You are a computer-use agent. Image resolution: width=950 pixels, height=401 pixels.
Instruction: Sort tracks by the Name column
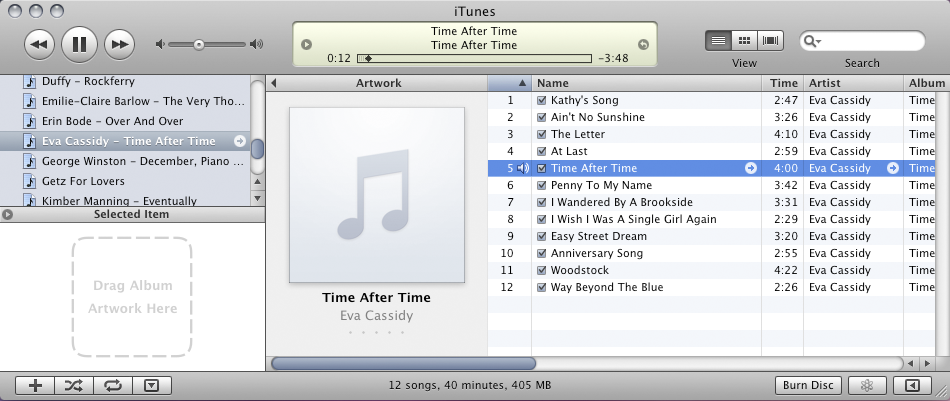tap(646, 83)
